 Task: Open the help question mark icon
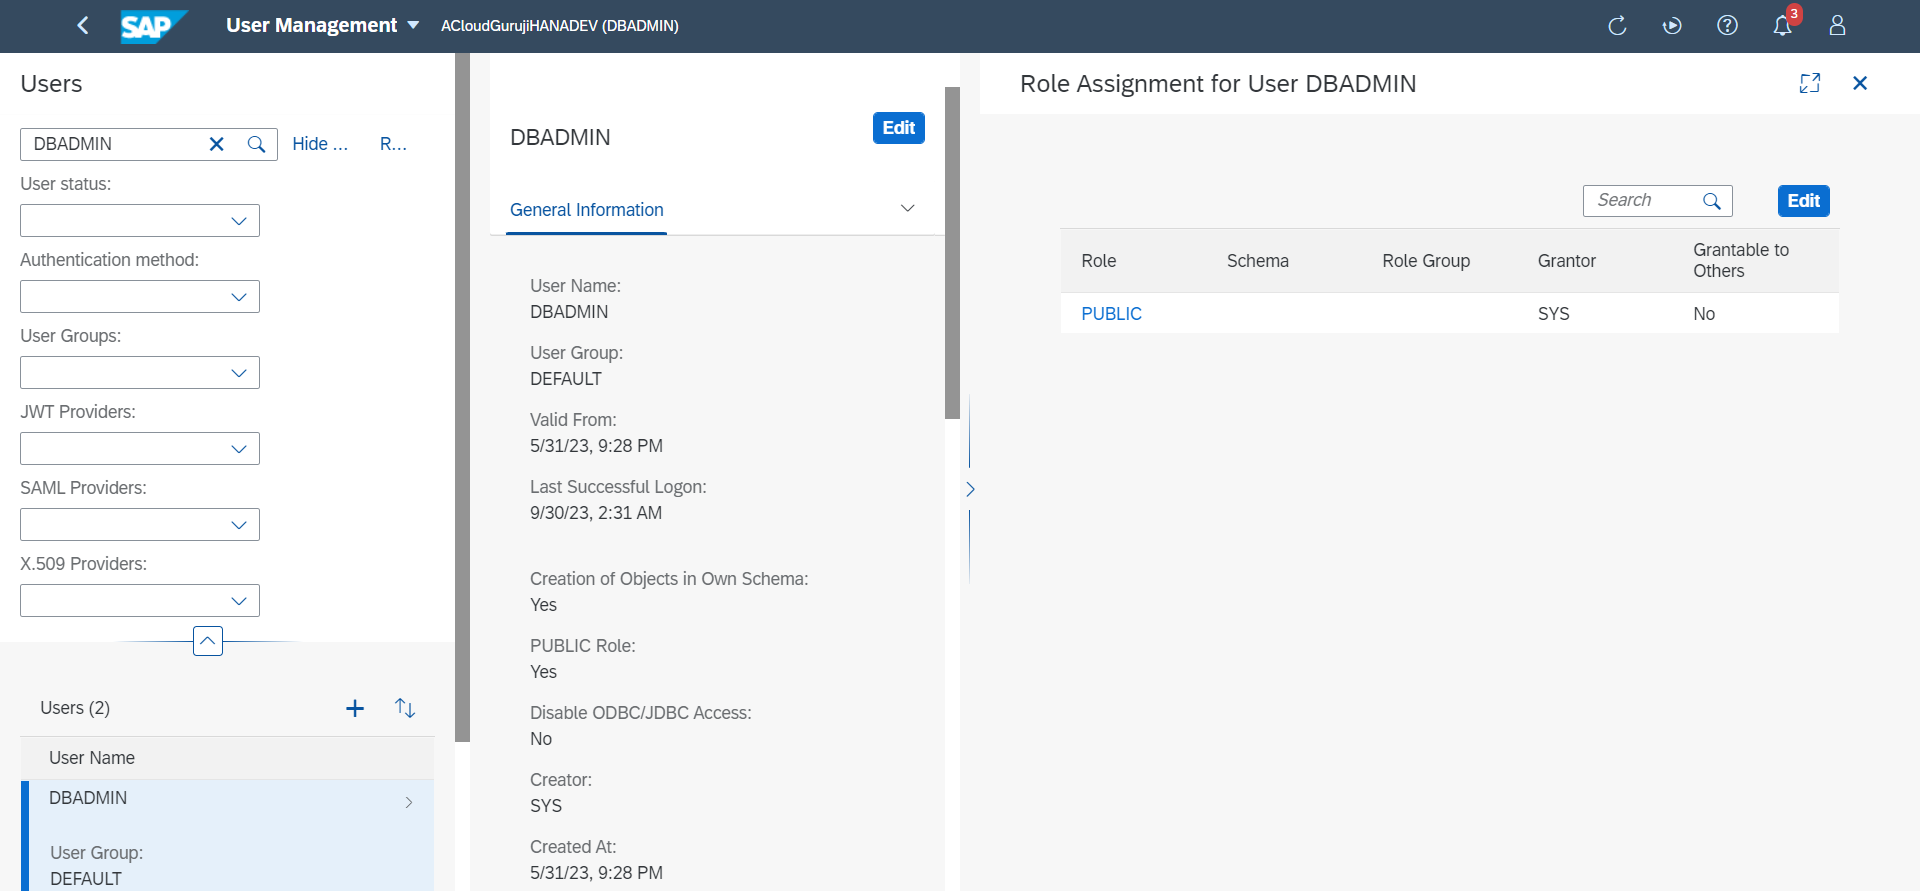pos(1727,26)
